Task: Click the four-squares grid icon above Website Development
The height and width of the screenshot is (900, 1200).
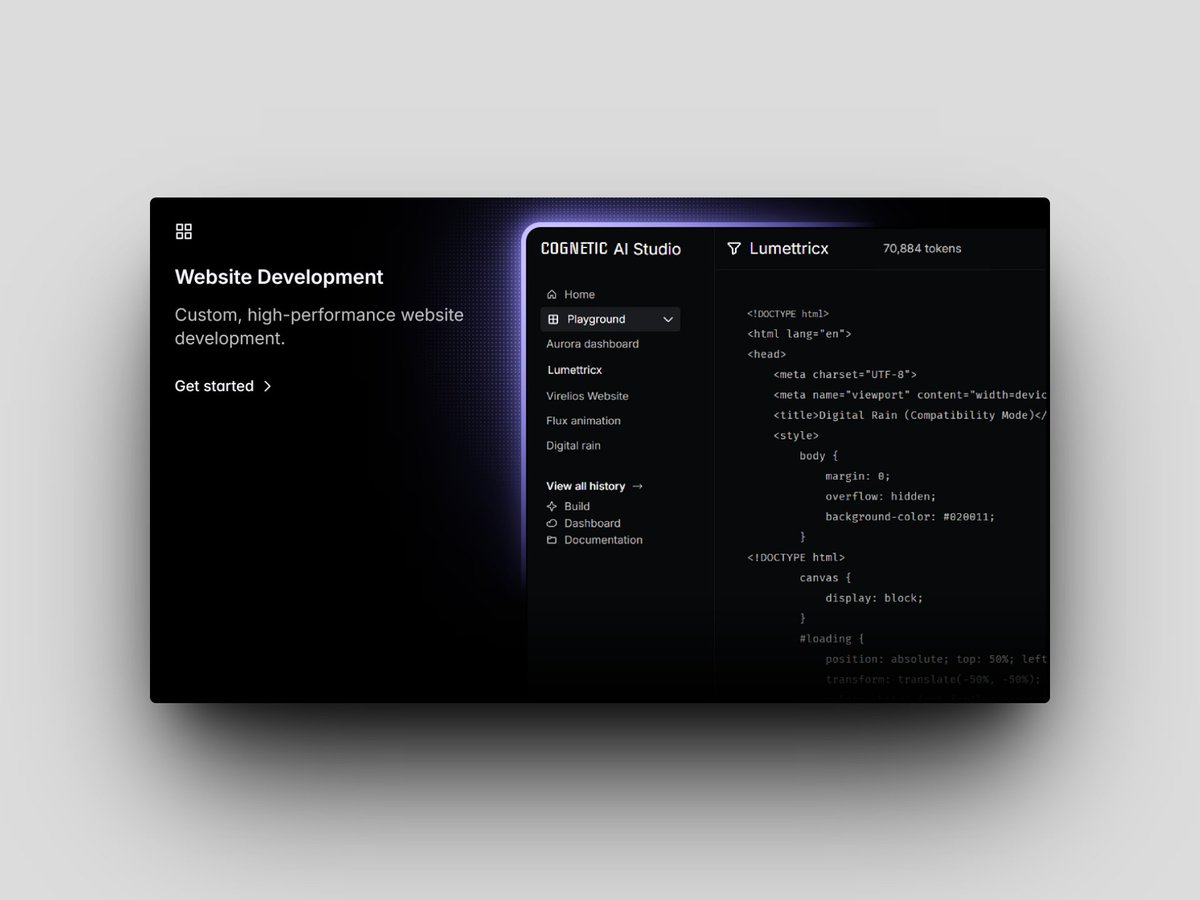Action: [x=183, y=231]
